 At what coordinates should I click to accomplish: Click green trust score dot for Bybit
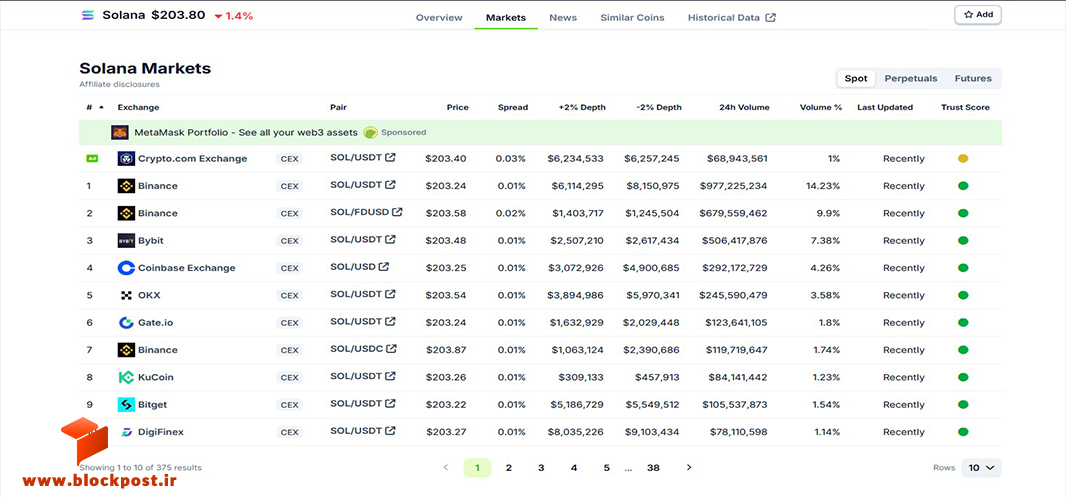tap(963, 240)
